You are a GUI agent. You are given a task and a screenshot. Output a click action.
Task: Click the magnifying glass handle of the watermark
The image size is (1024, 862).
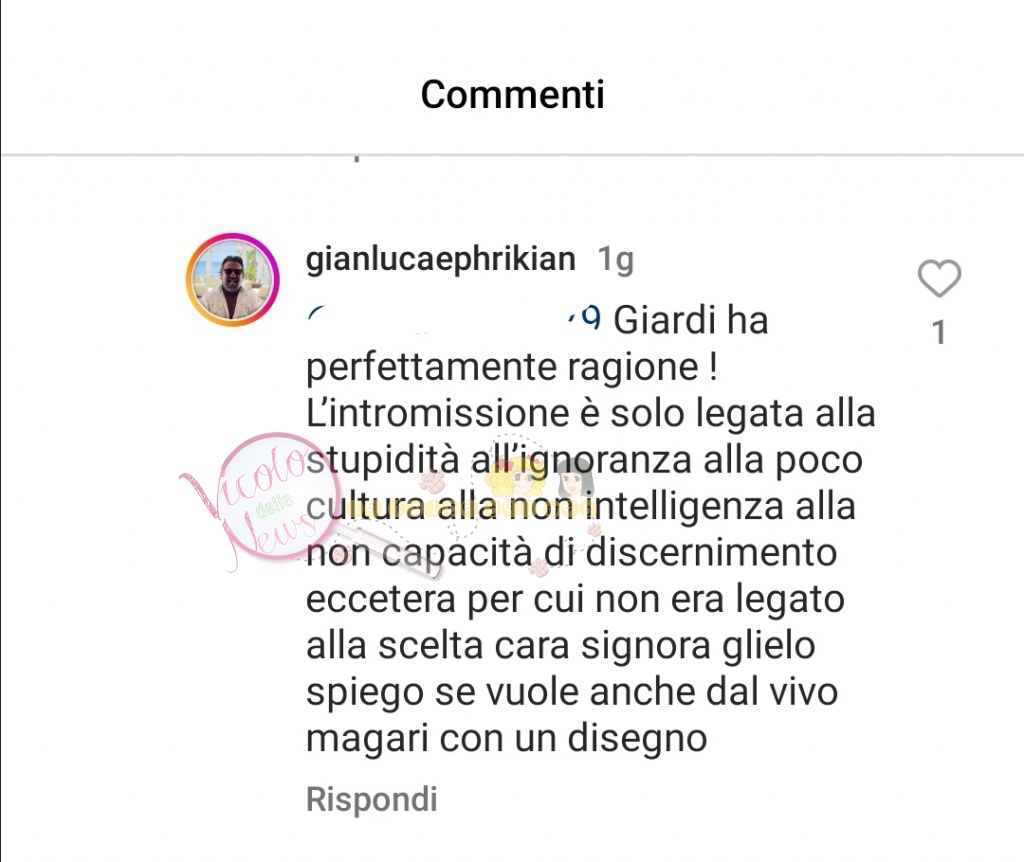coord(392,554)
